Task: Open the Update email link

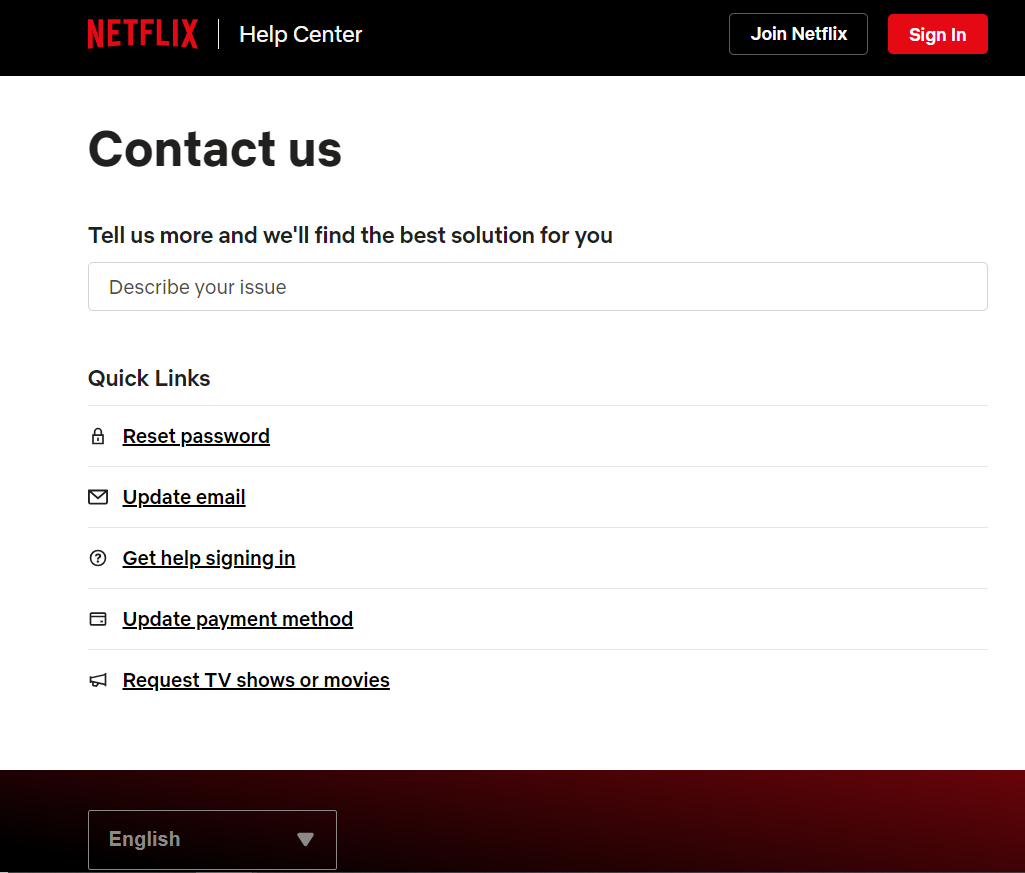Action: 184,497
